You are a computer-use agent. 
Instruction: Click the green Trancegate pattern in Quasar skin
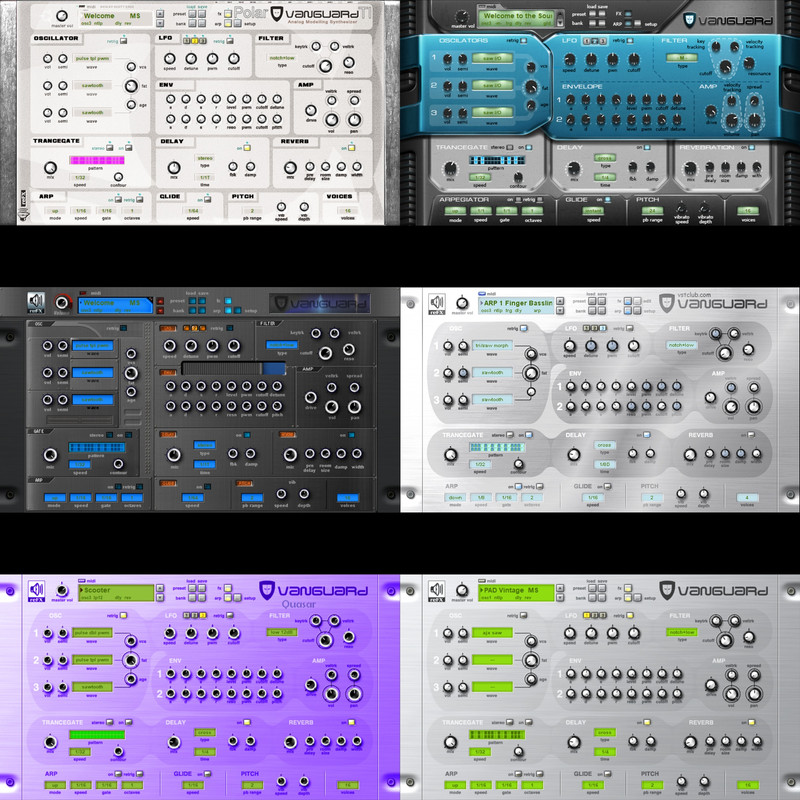(97, 735)
